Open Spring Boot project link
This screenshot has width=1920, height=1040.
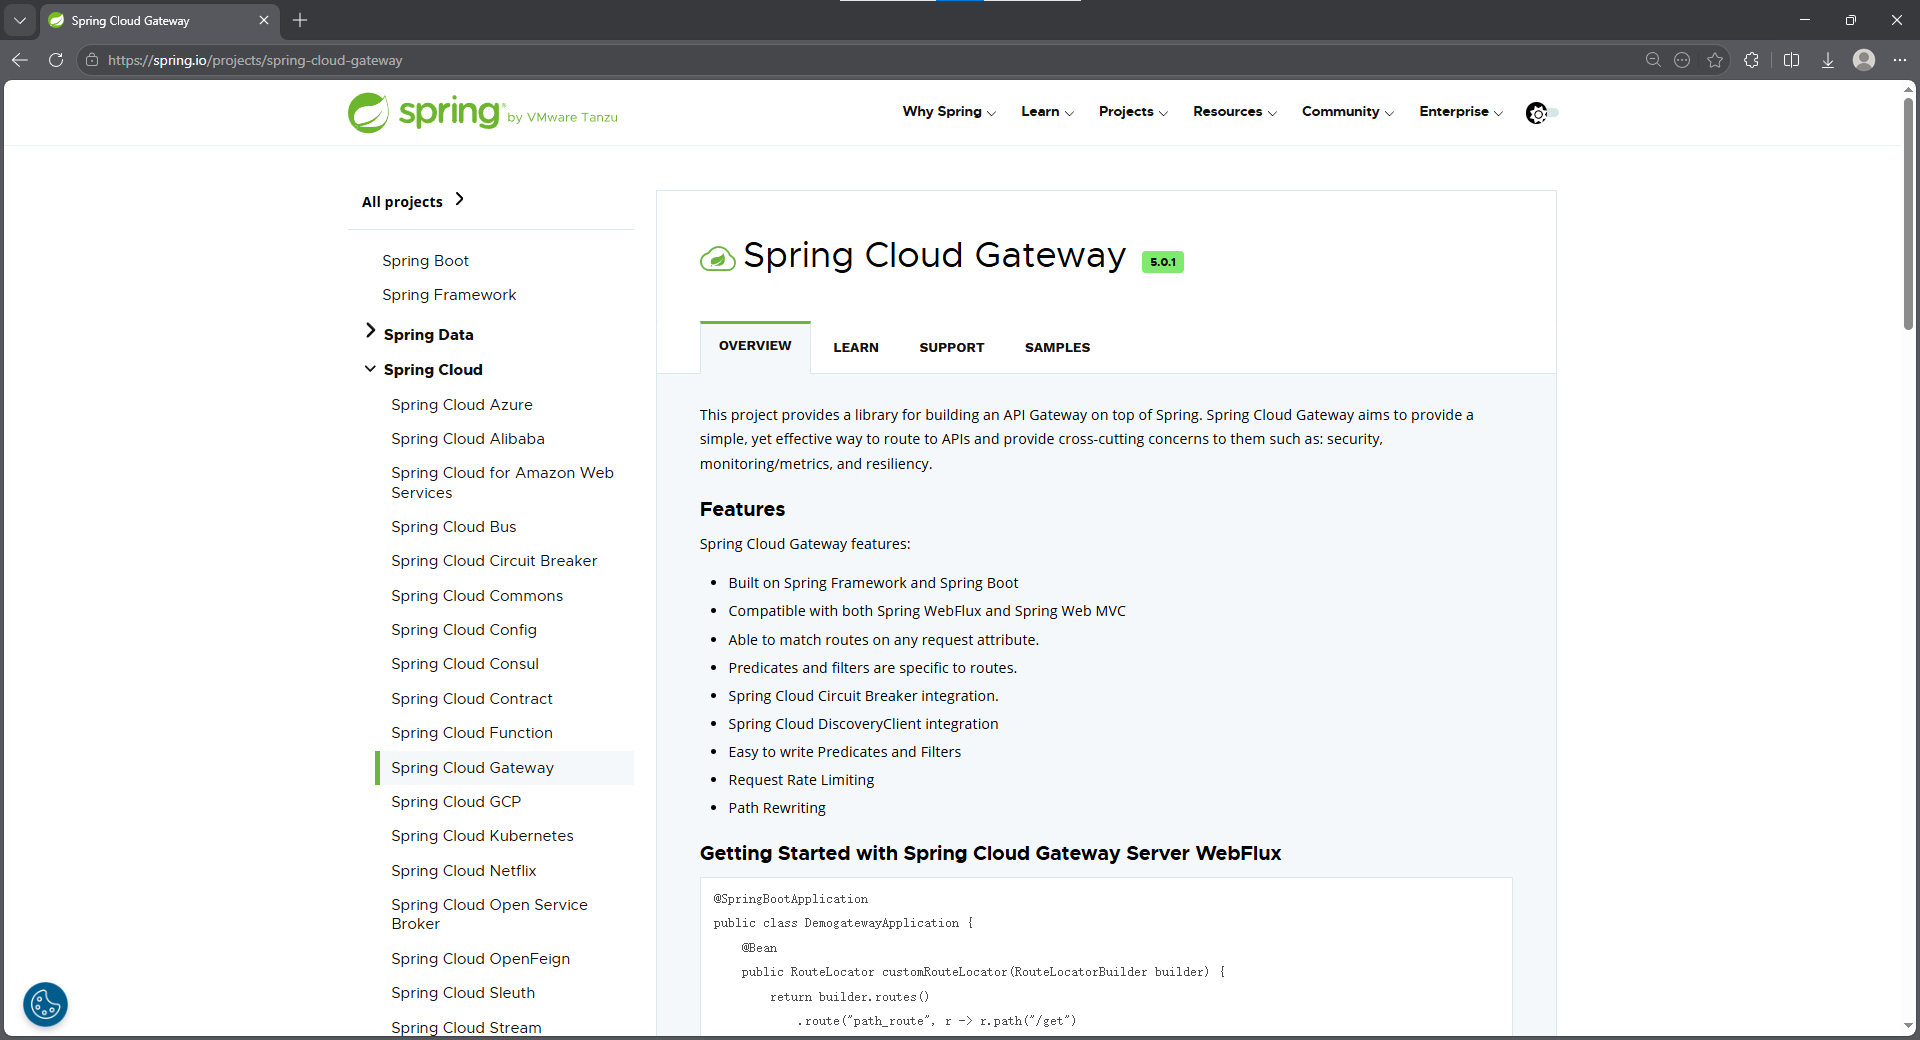click(425, 261)
